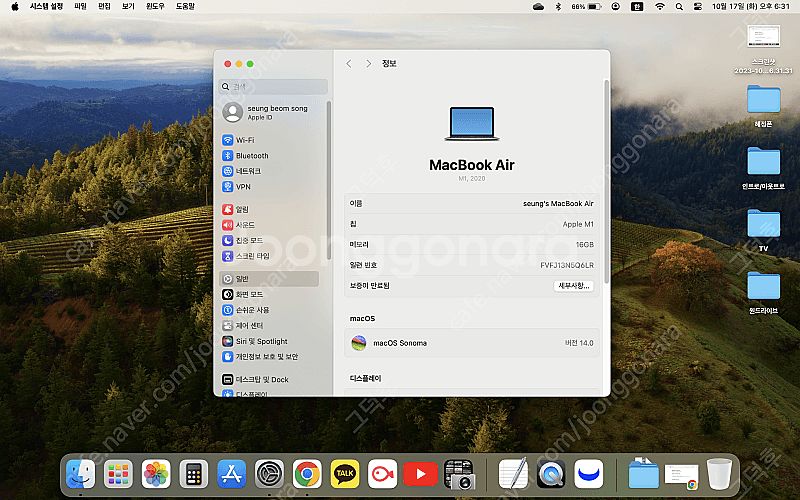
Task: Open the 도움말 help menu
Action: [x=185, y=7]
